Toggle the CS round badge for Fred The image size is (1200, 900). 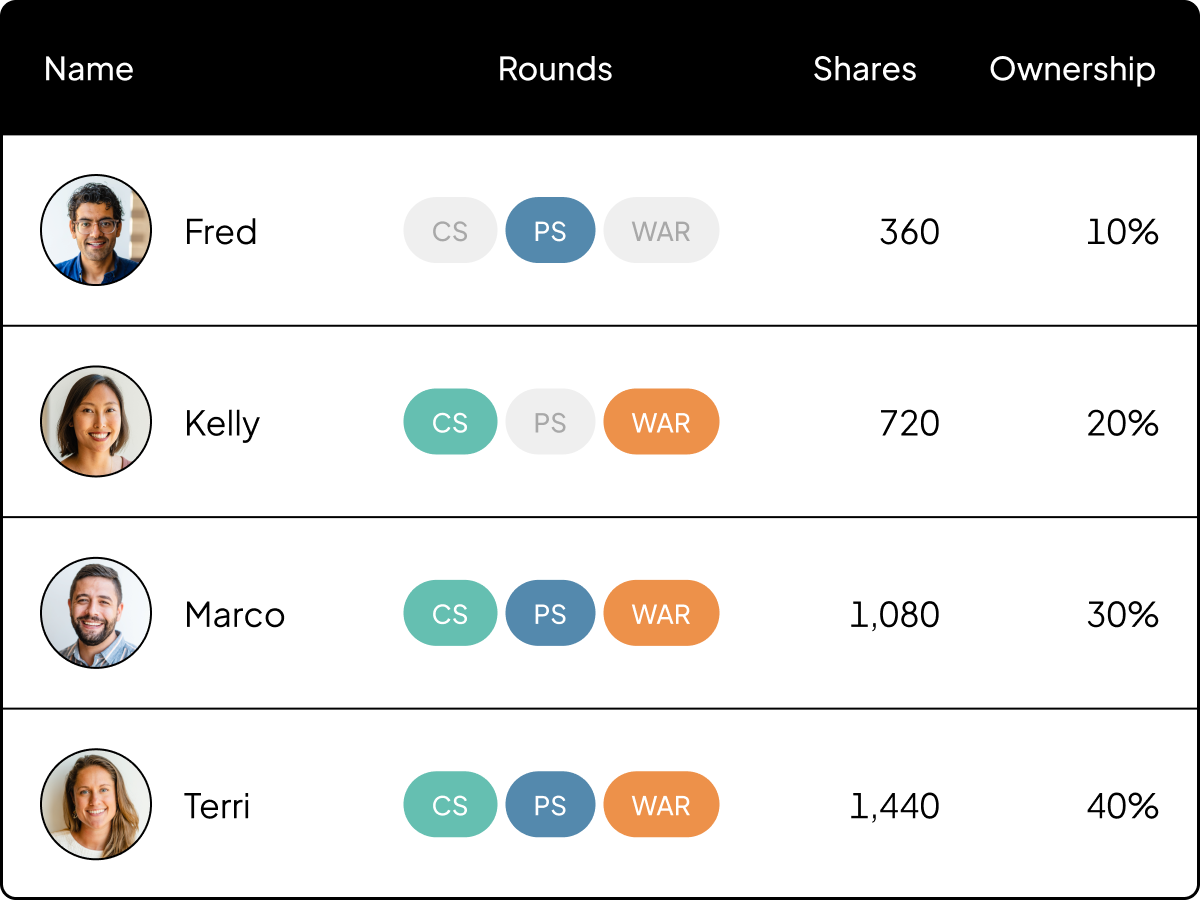click(x=450, y=230)
